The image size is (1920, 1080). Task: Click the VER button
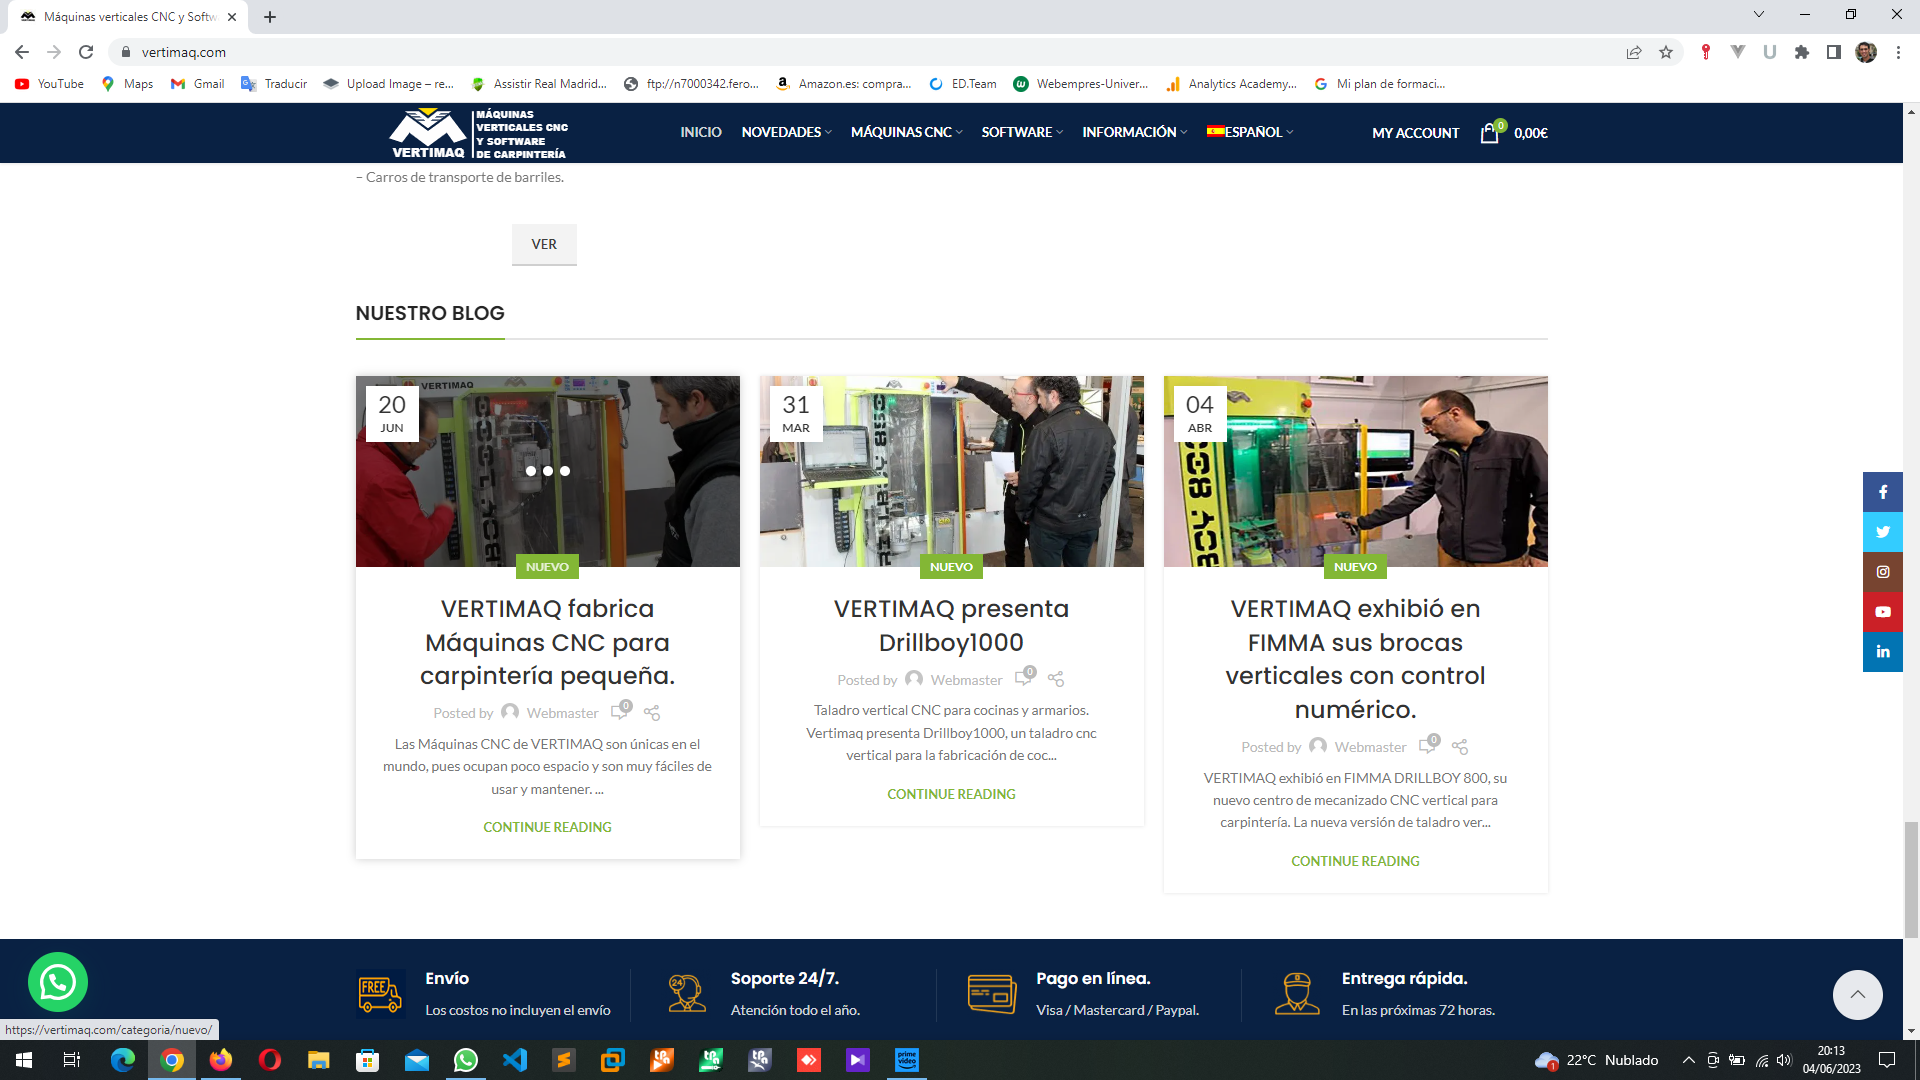[544, 244]
